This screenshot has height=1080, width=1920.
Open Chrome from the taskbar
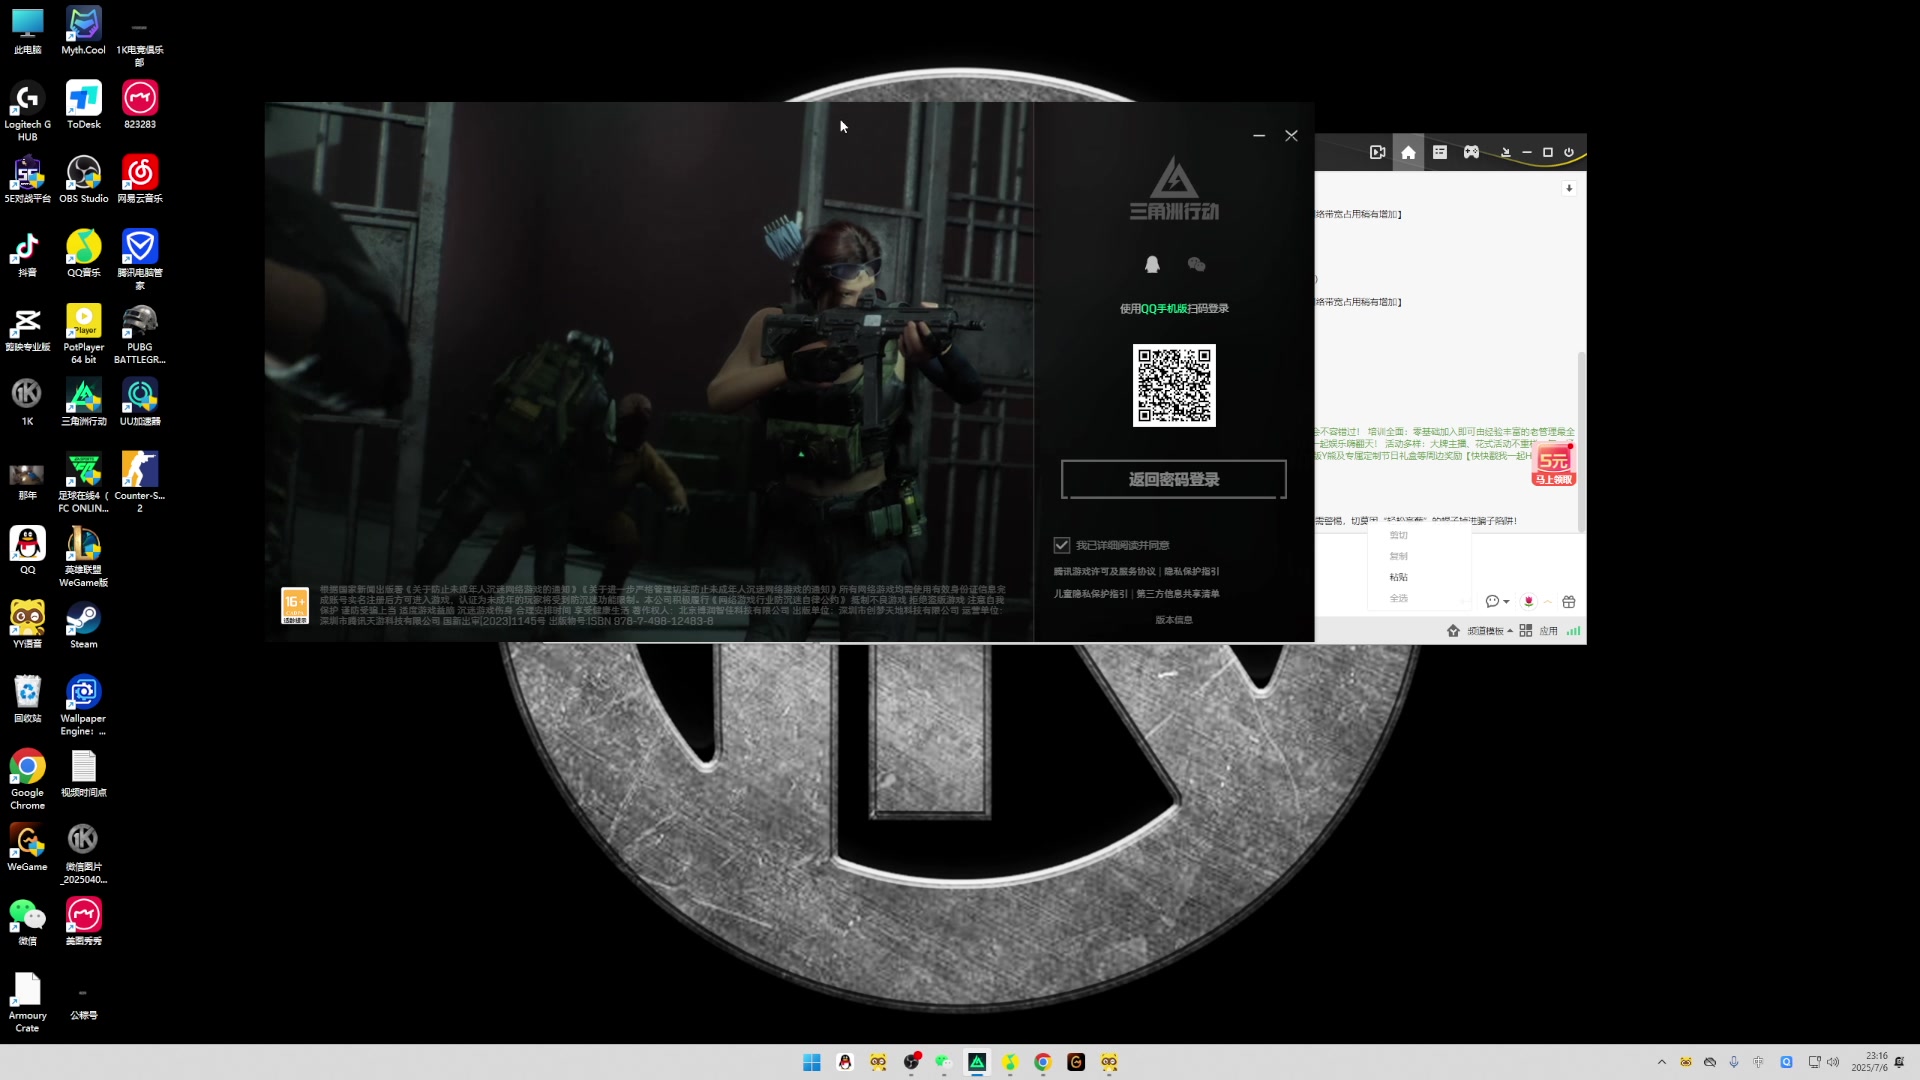[1043, 1062]
